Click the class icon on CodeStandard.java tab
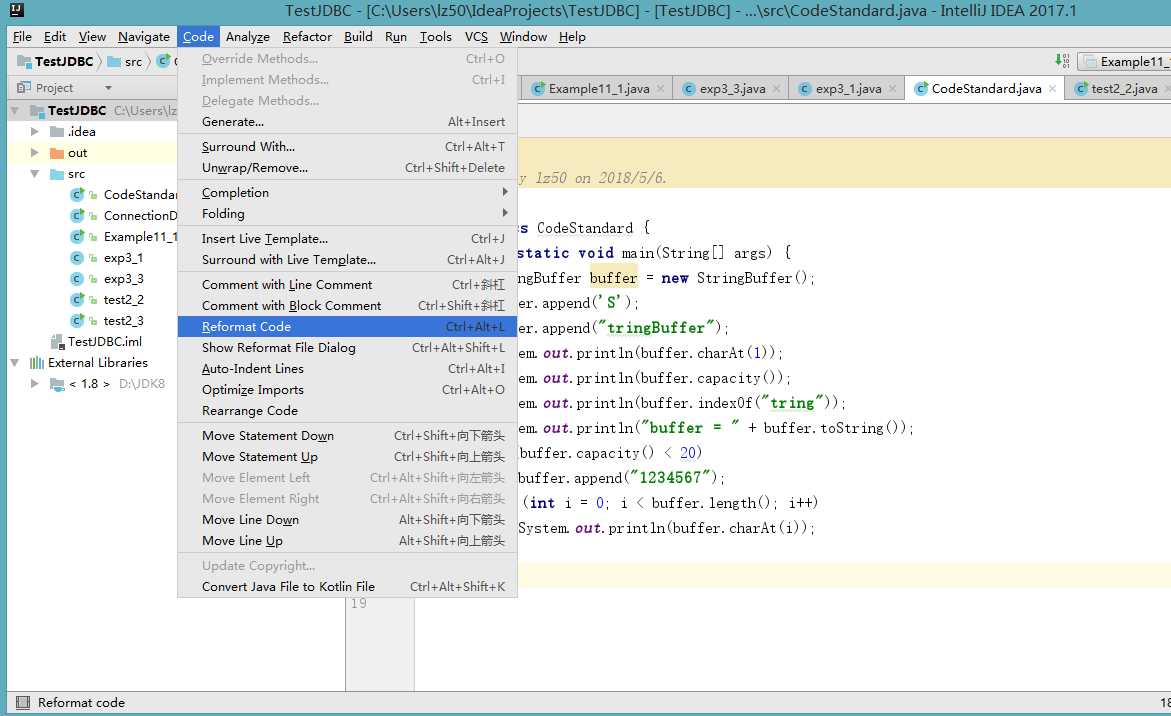Image resolution: width=1171 pixels, height=716 pixels. tap(921, 88)
